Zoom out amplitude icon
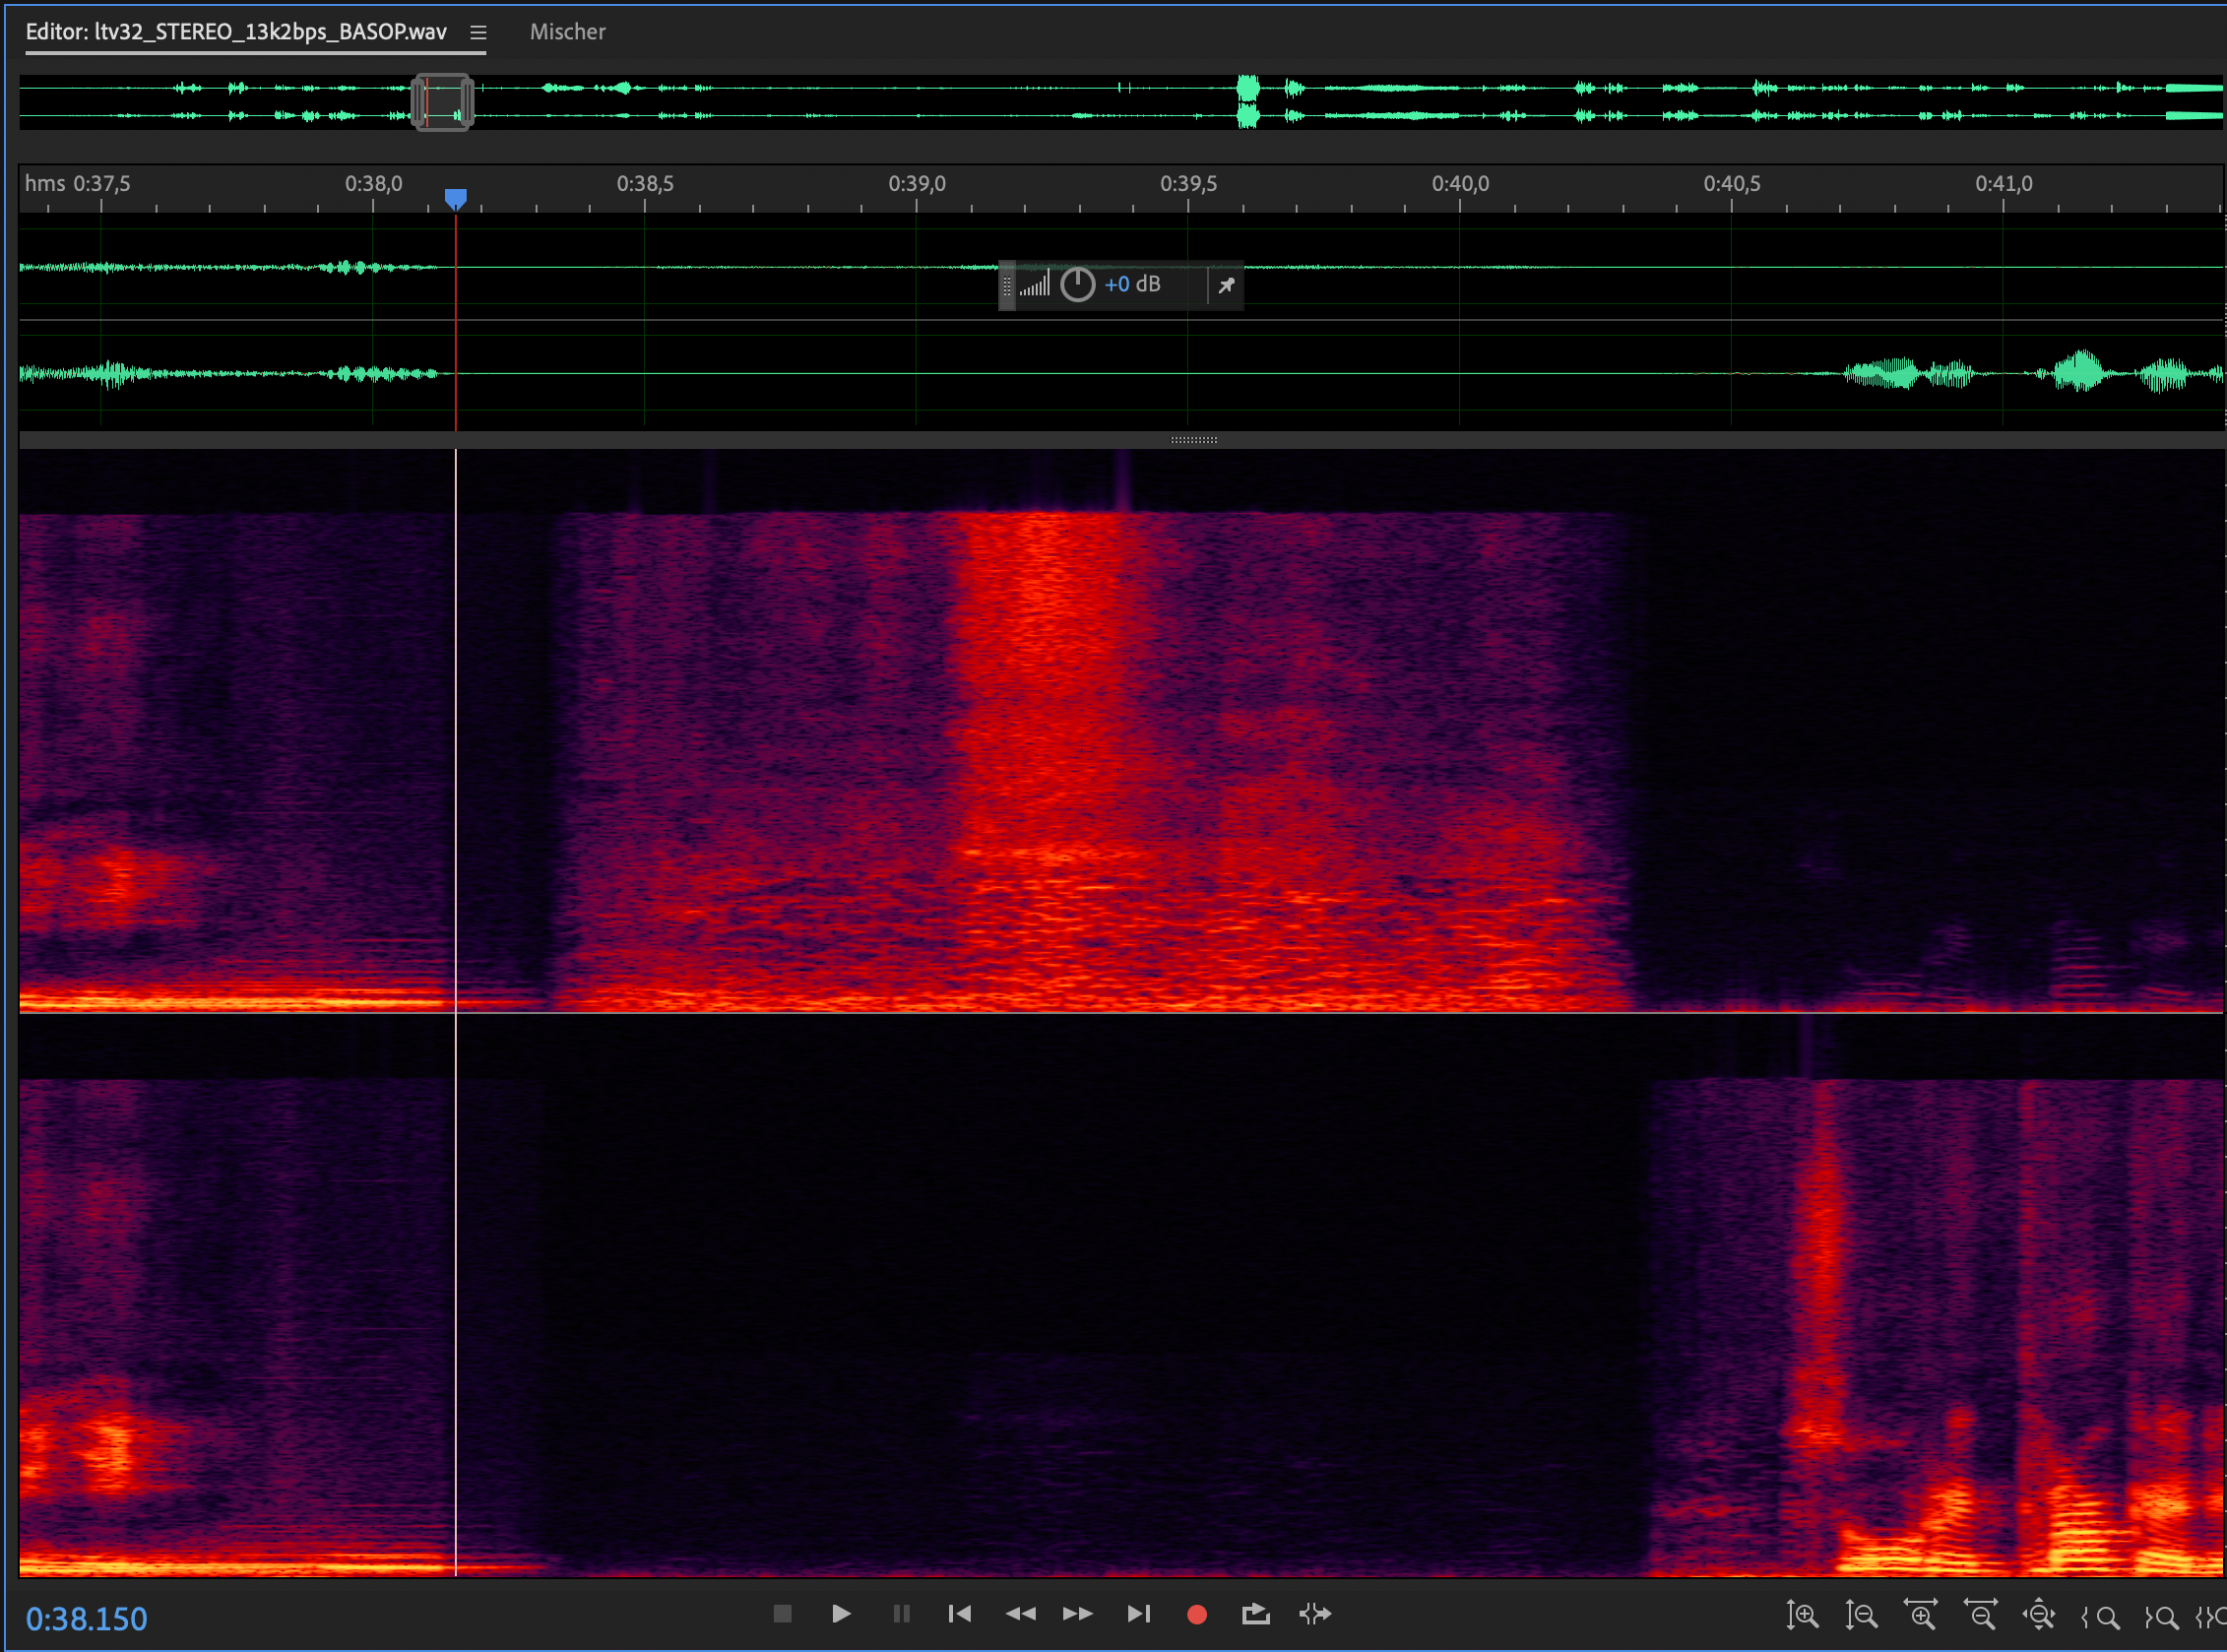 [1861, 1615]
